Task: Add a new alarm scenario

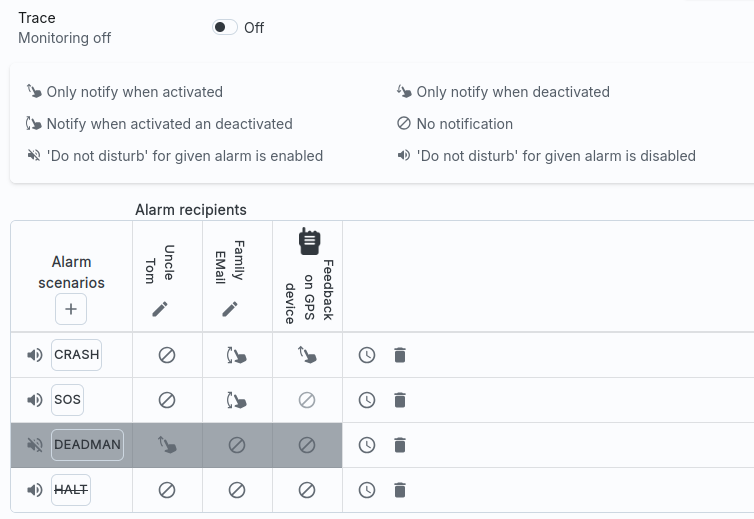Action: (71, 310)
